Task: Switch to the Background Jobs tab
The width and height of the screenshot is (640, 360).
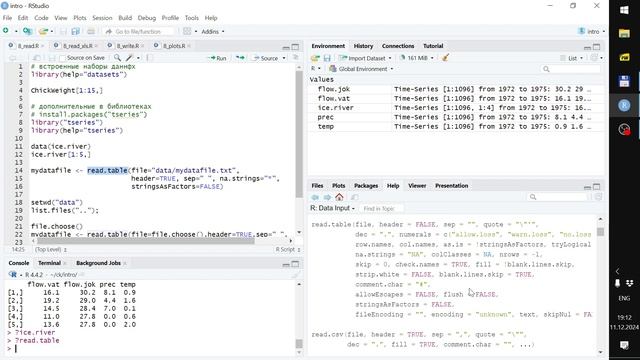Action: [x=98, y=263]
